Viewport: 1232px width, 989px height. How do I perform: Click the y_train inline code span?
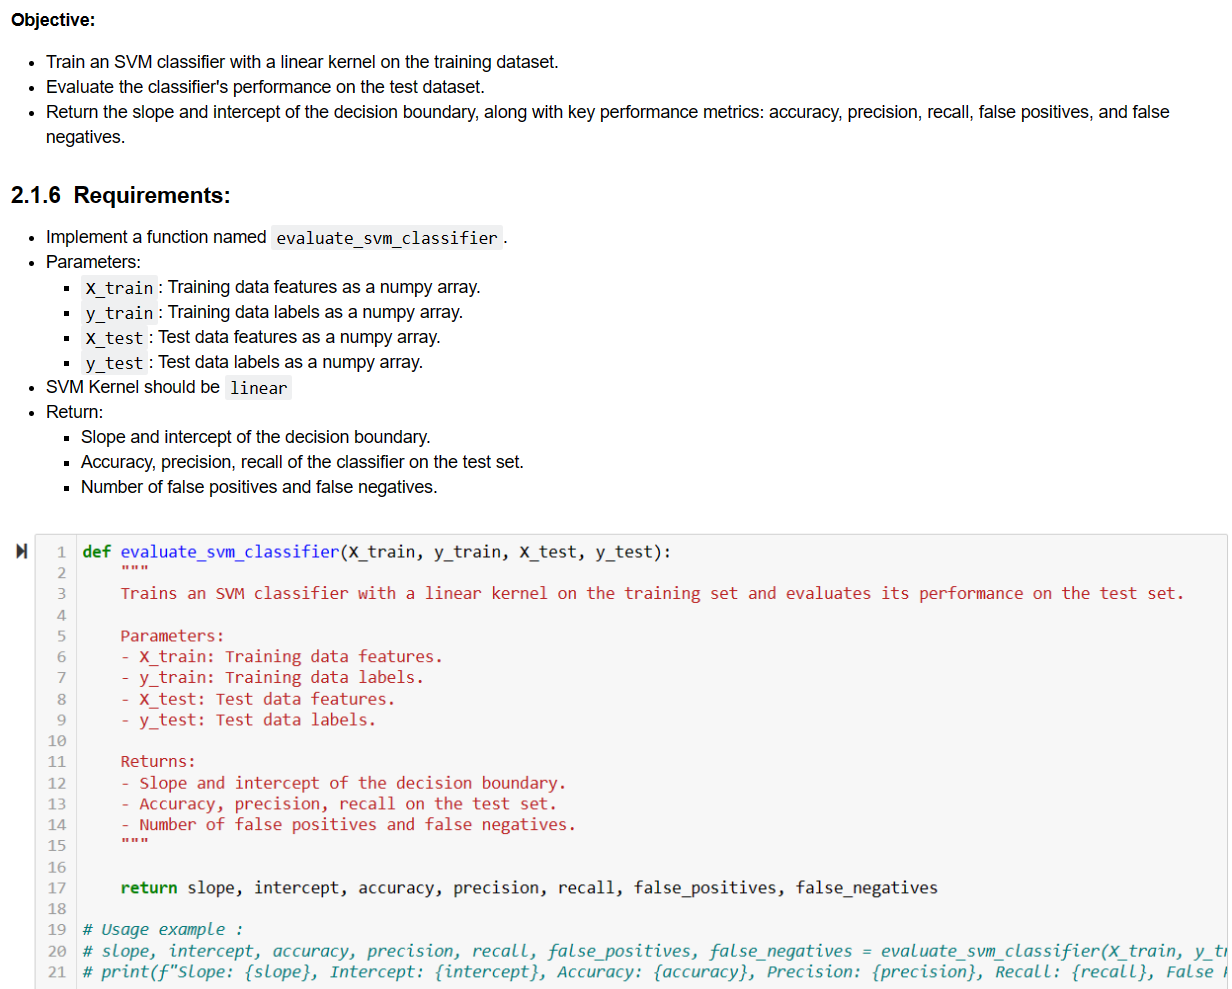(x=118, y=313)
